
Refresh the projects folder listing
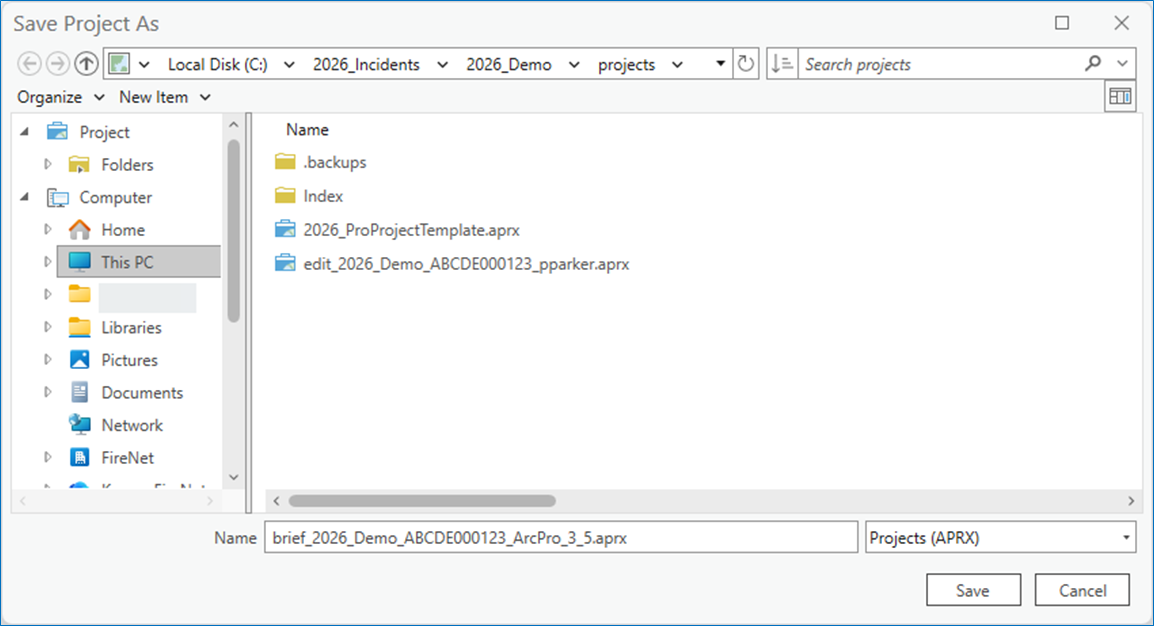746,64
